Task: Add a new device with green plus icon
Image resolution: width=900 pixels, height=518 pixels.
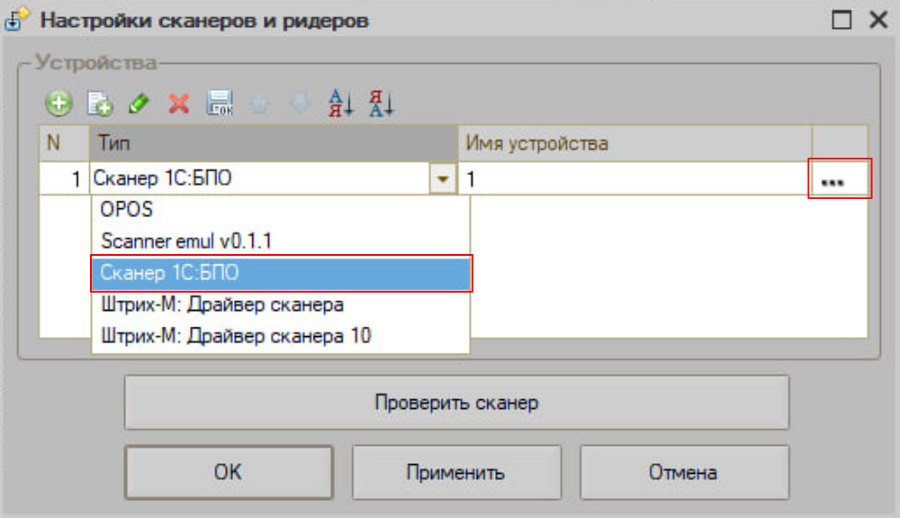Action: coord(59,104)
